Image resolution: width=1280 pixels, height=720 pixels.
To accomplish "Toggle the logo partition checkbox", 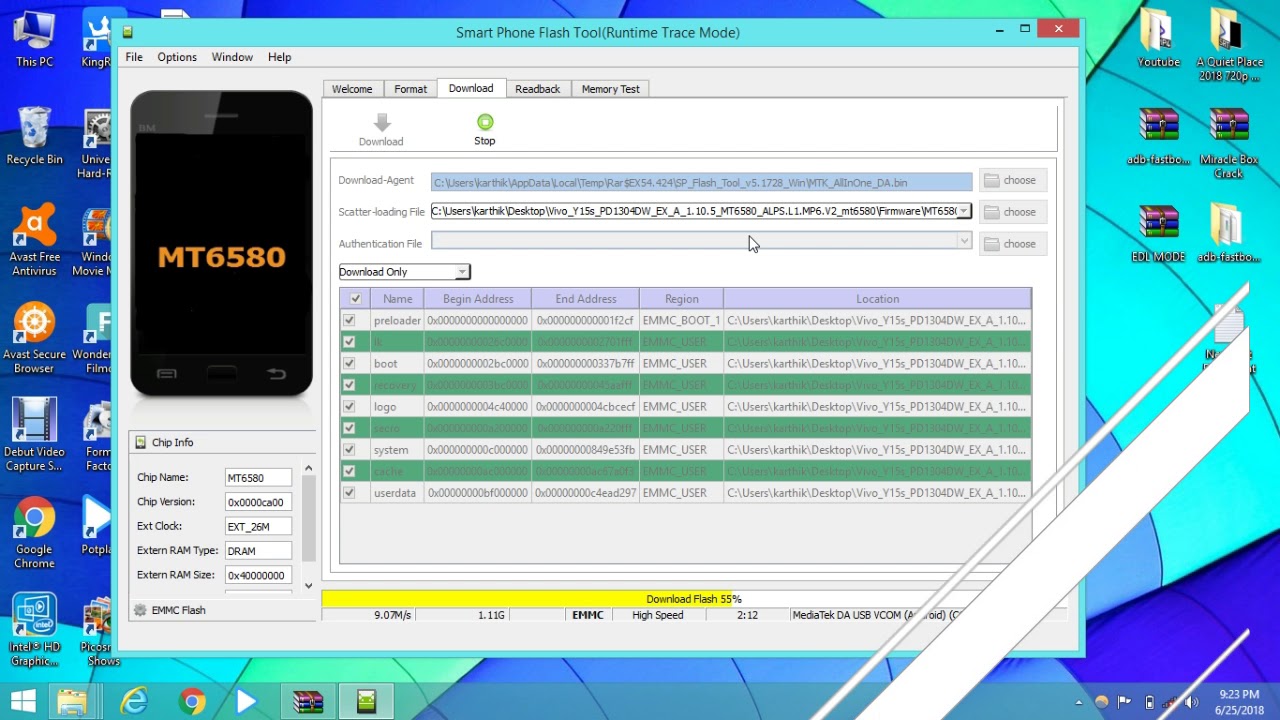I will (349, 406).
